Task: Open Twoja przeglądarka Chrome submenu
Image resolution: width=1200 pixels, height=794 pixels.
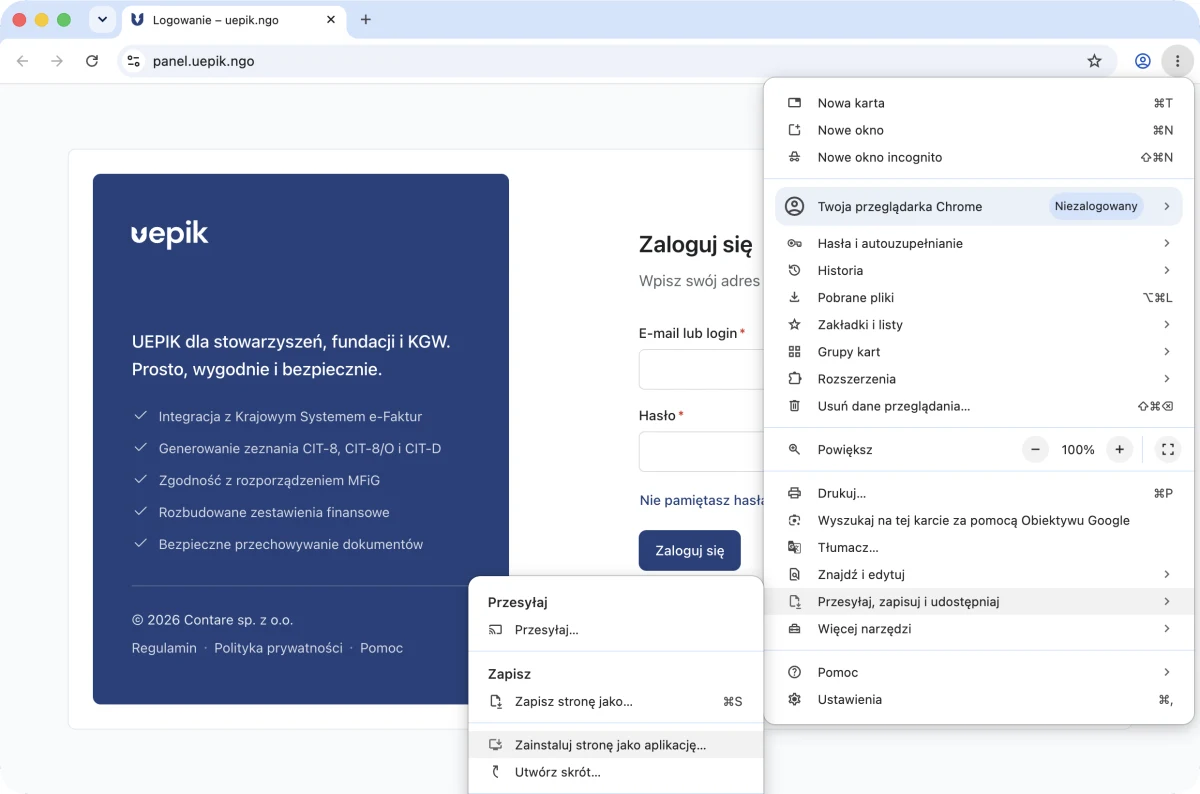Action: [x=980, y=206]
